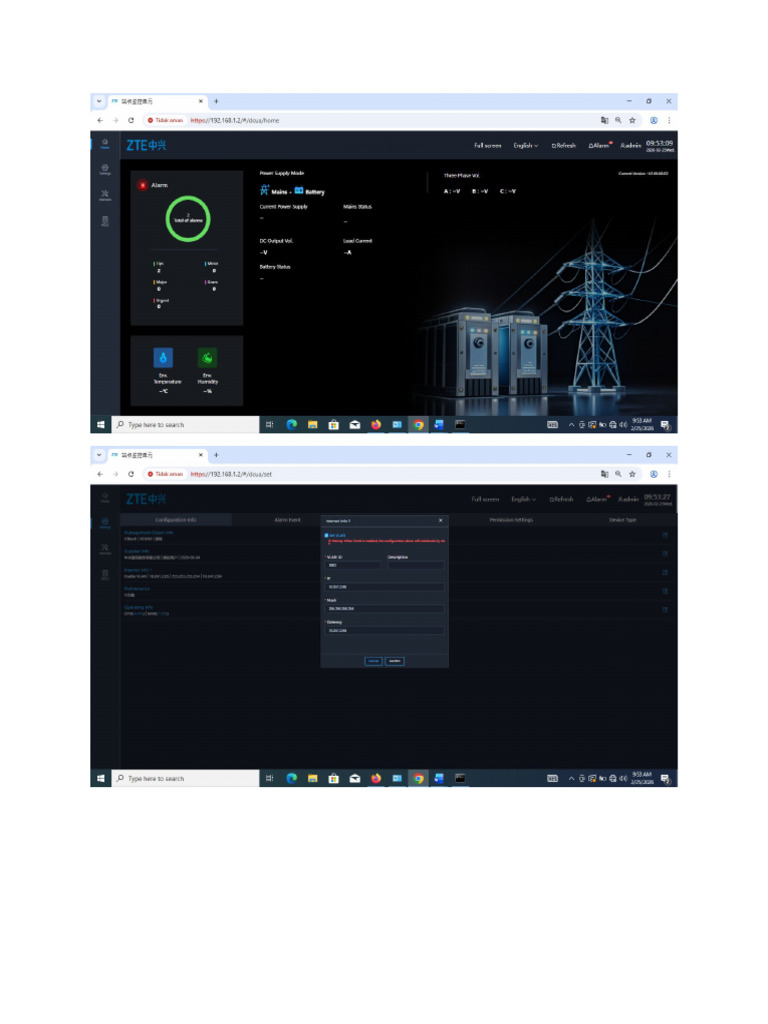
Task: Click Env. Humidity icon on home dashboard
Action: click(207, 358)
